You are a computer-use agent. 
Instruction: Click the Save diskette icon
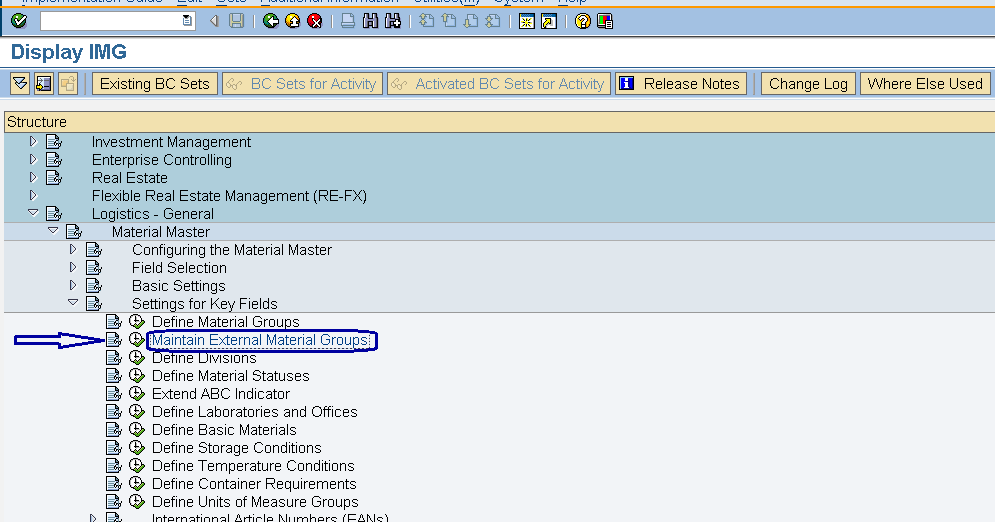coord(237,22)
